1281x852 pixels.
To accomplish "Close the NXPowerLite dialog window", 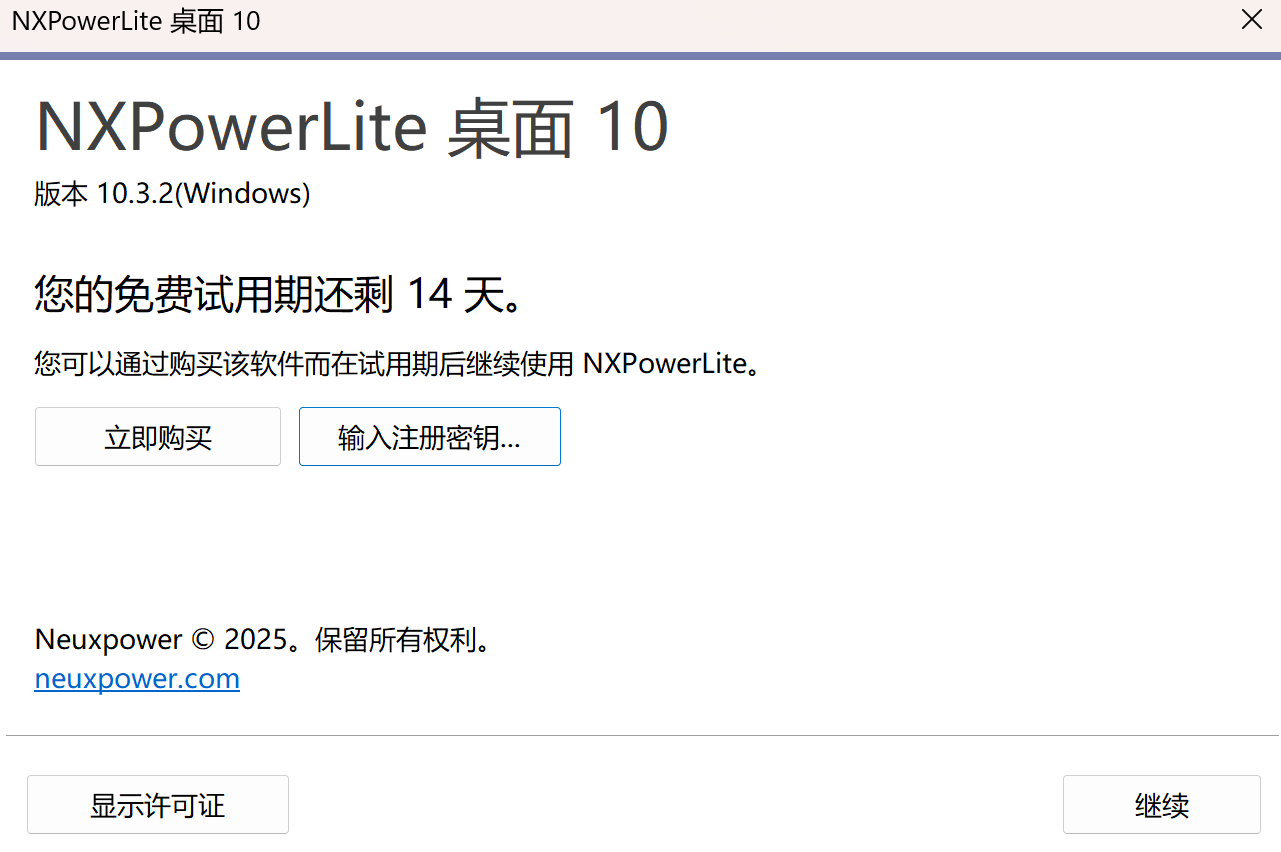I will [x=1251, y=20].
